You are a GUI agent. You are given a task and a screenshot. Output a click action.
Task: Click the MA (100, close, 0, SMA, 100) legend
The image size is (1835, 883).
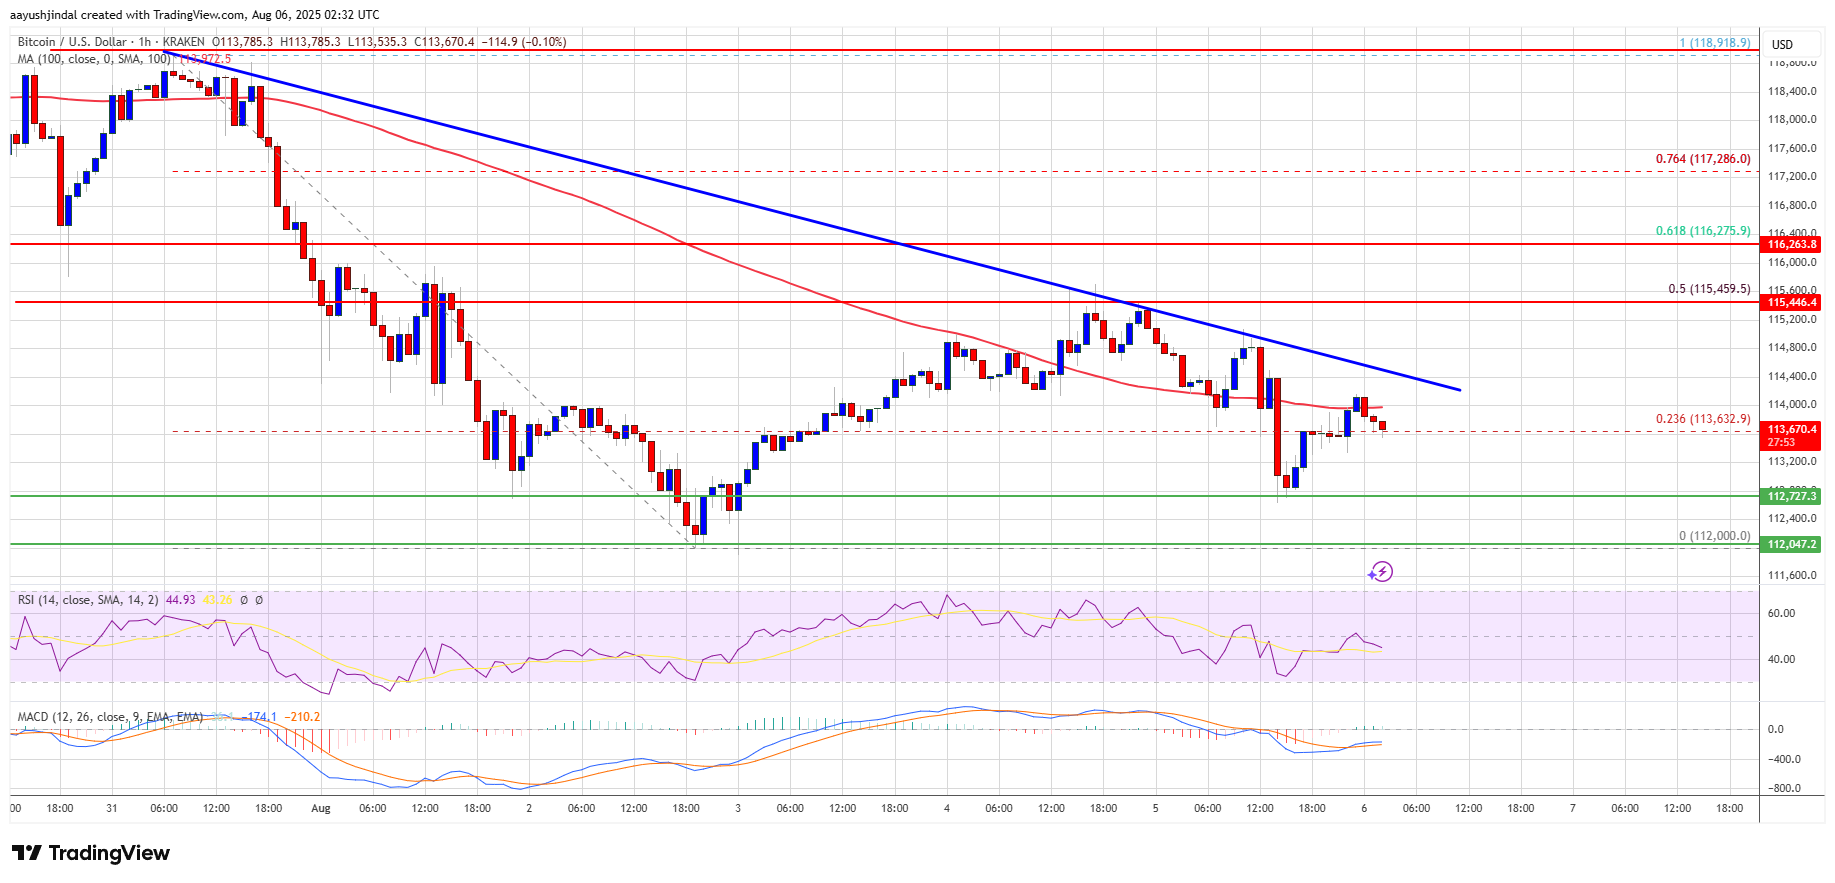(x=94, y=59)
